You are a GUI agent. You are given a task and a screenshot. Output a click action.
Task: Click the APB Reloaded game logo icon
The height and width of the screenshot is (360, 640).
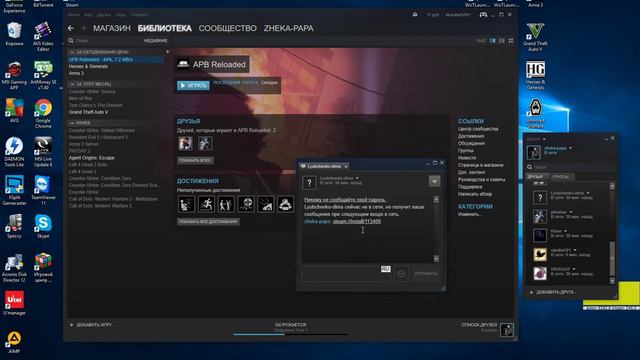(x=183, y=64)
